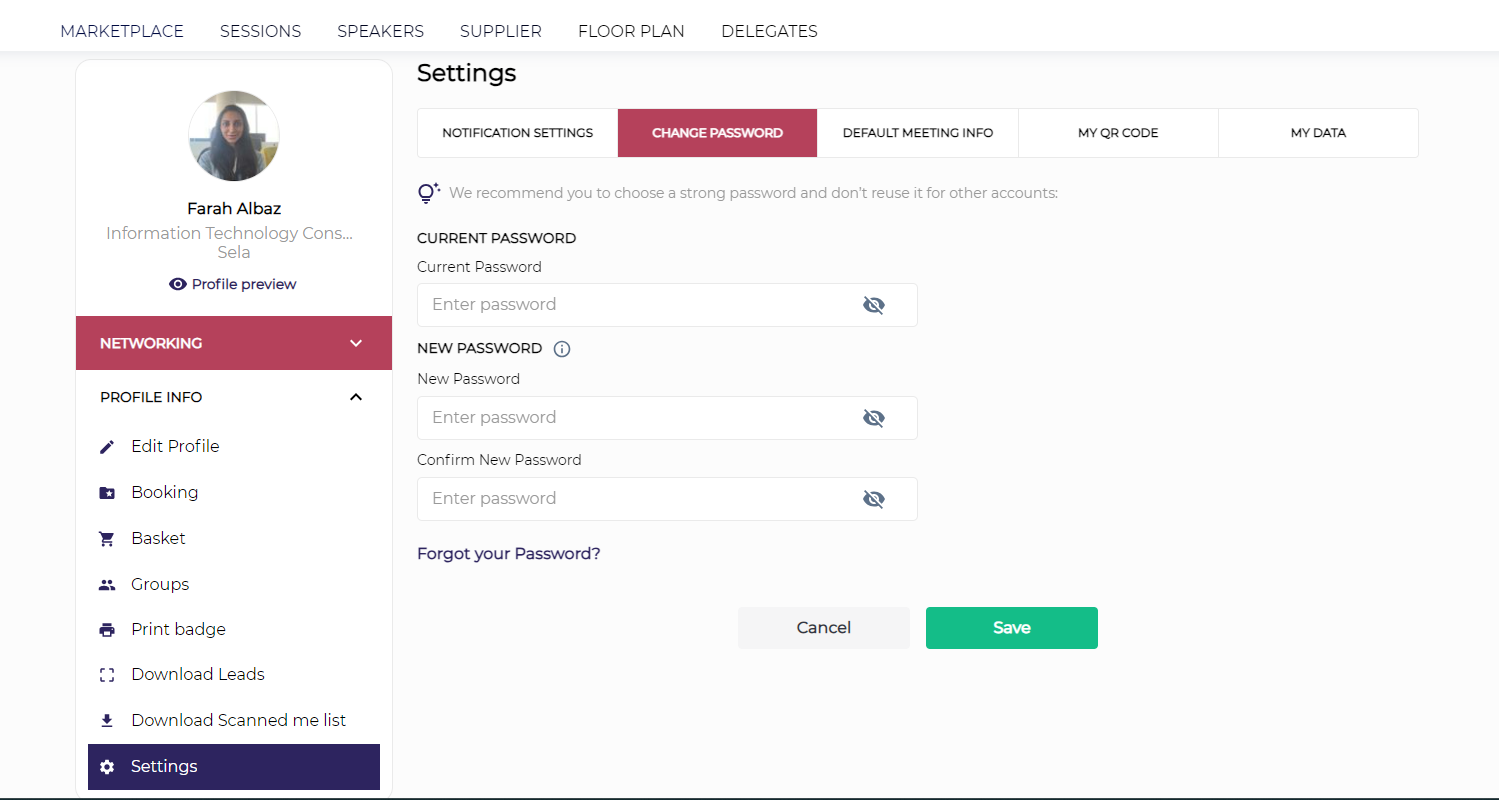Toggle visibility of the New Password field
1499x800 pixels.
pyautogui.click(x=873, y=418)
